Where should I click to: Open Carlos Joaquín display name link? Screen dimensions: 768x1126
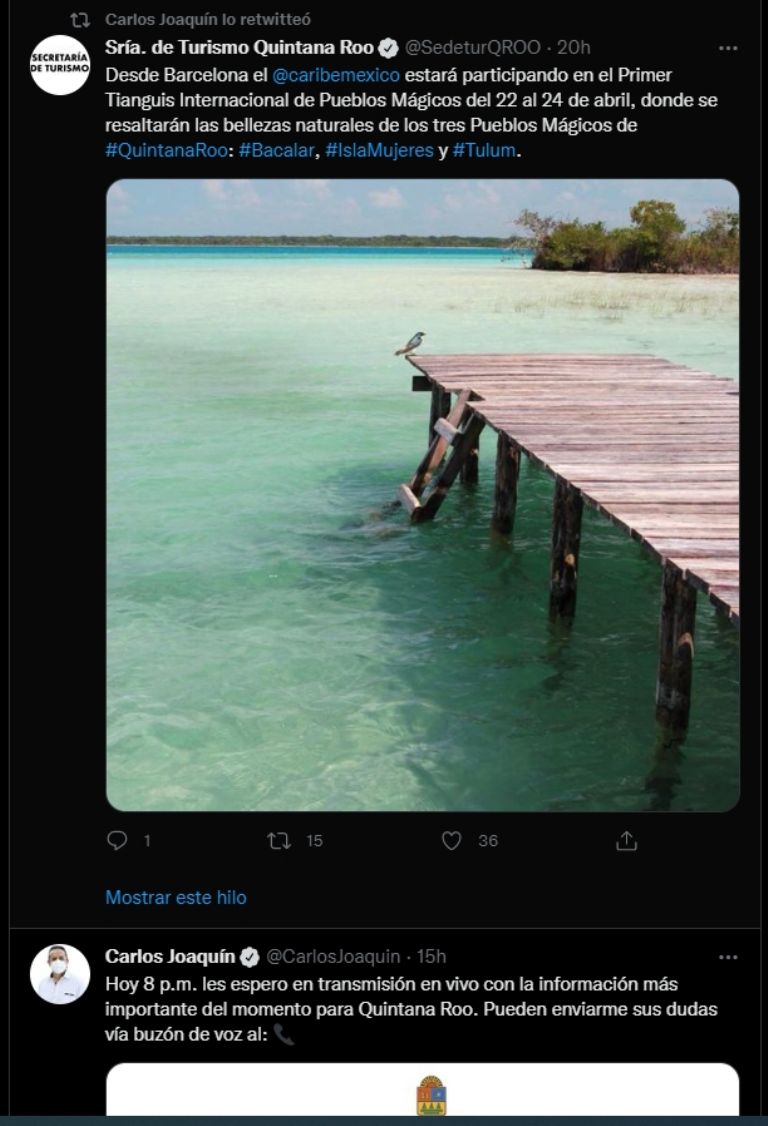(170, 957)
